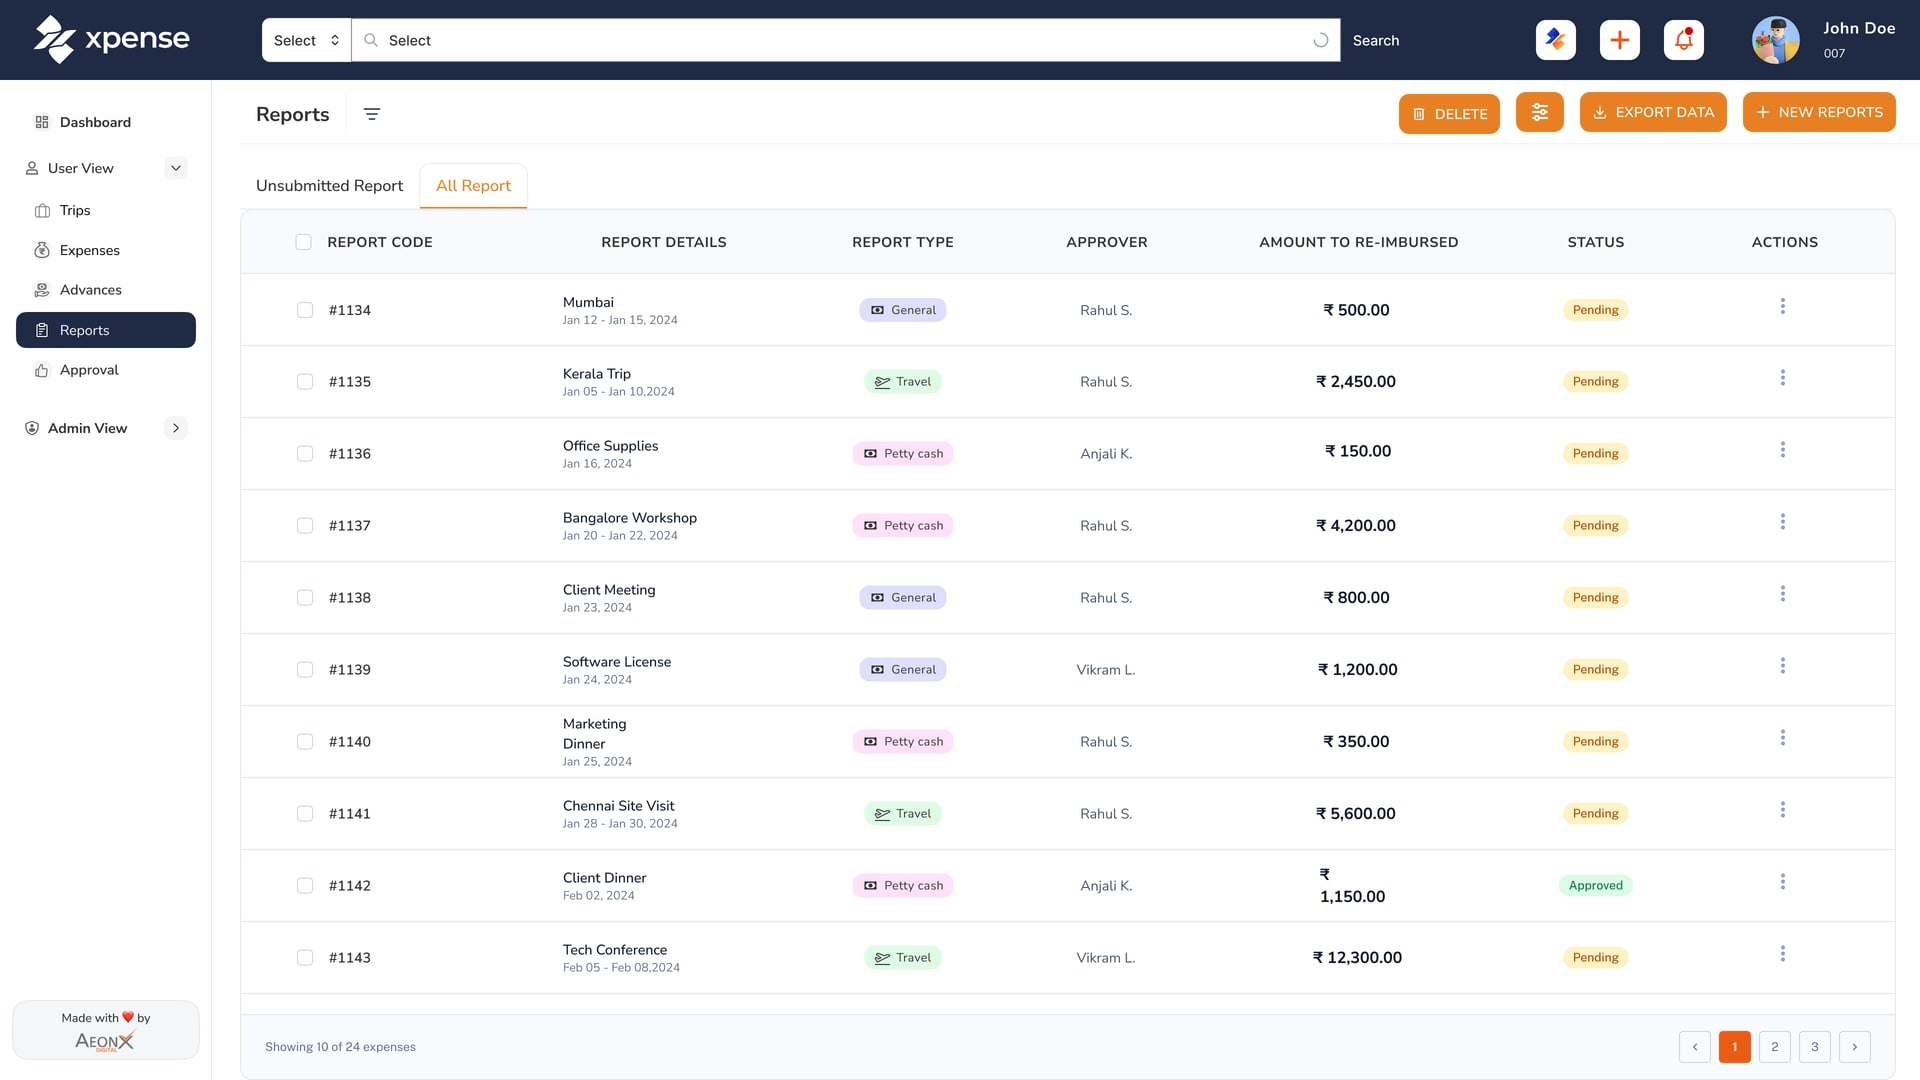Expand the Admin View section chevron
The height and width of the screenshot is (1080, 1920).
[176, 428]
